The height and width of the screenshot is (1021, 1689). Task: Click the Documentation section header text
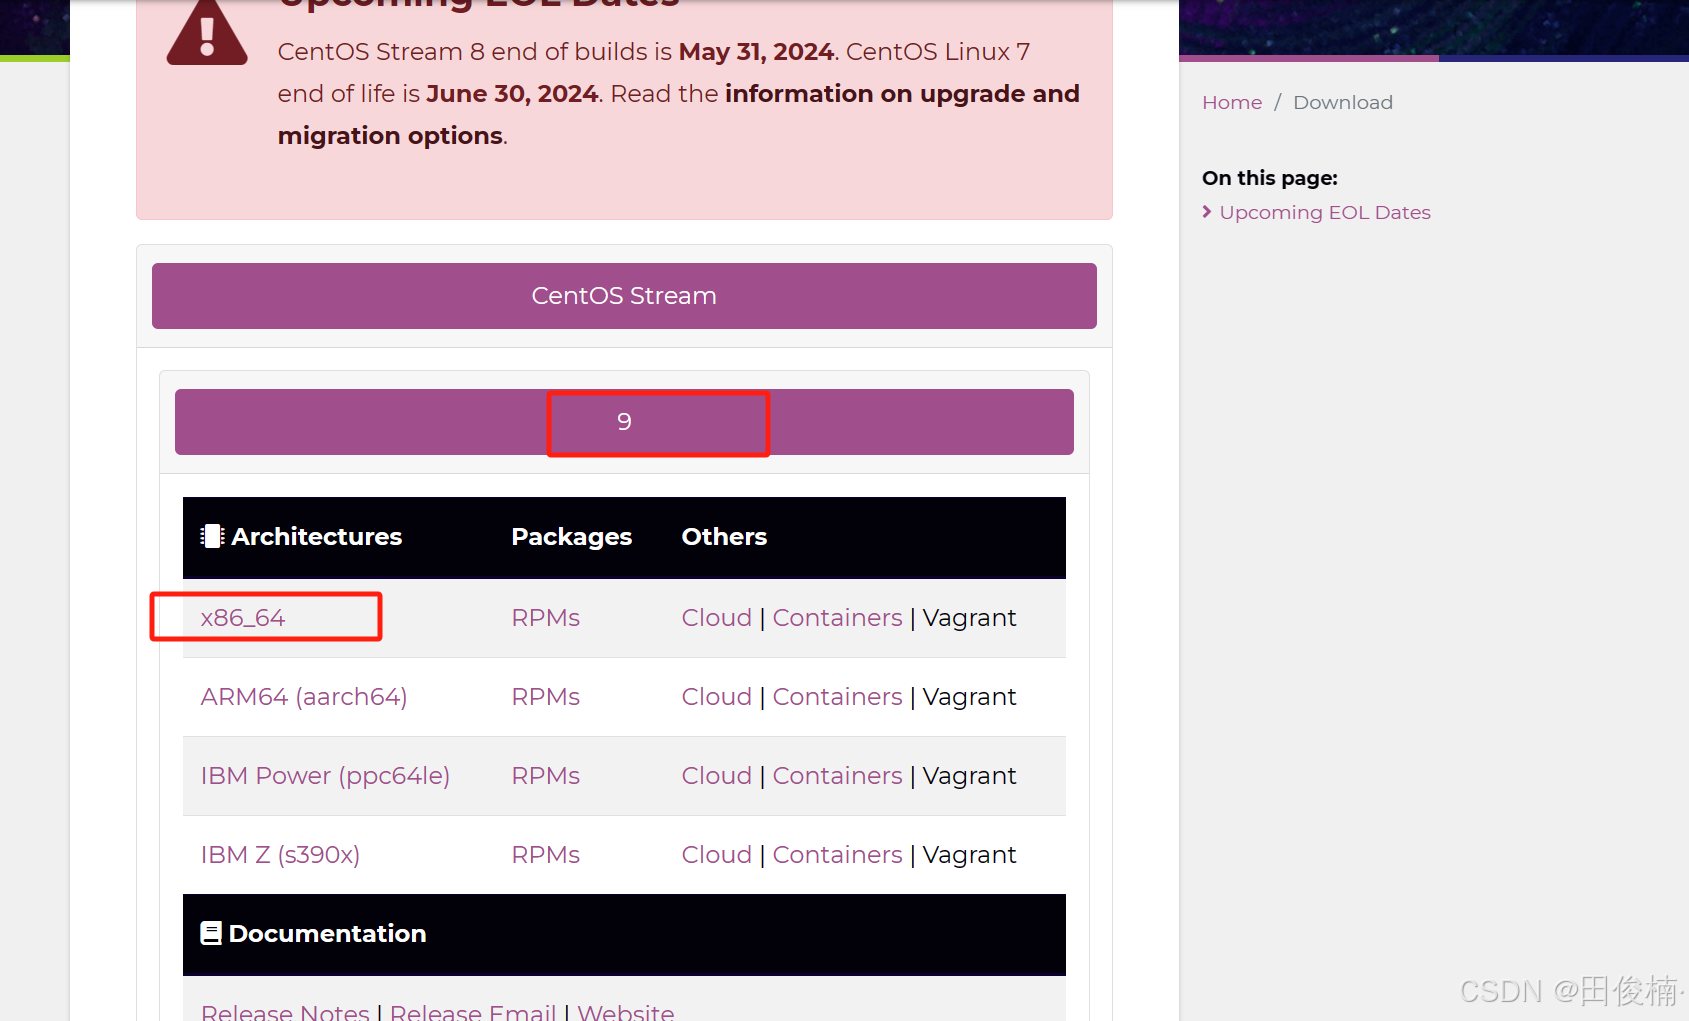pyautogui.click(x=328, y=933)
